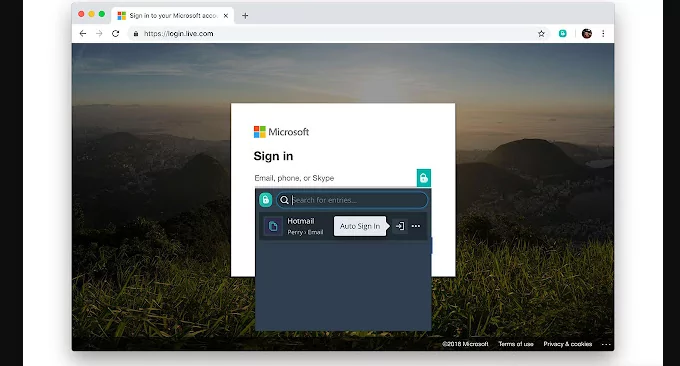Click the Perry › Email path text

[305, 232]
